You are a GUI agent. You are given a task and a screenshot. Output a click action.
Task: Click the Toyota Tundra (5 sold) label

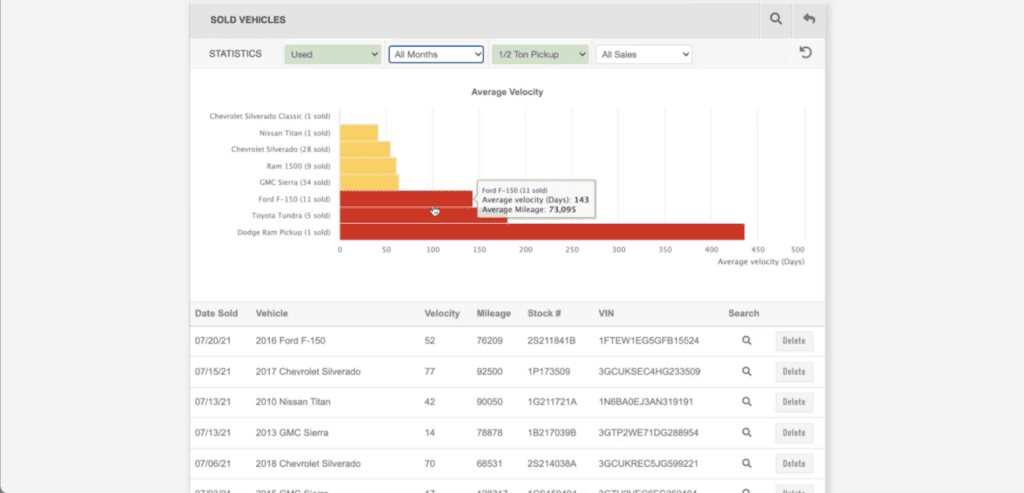pos(291,215)
